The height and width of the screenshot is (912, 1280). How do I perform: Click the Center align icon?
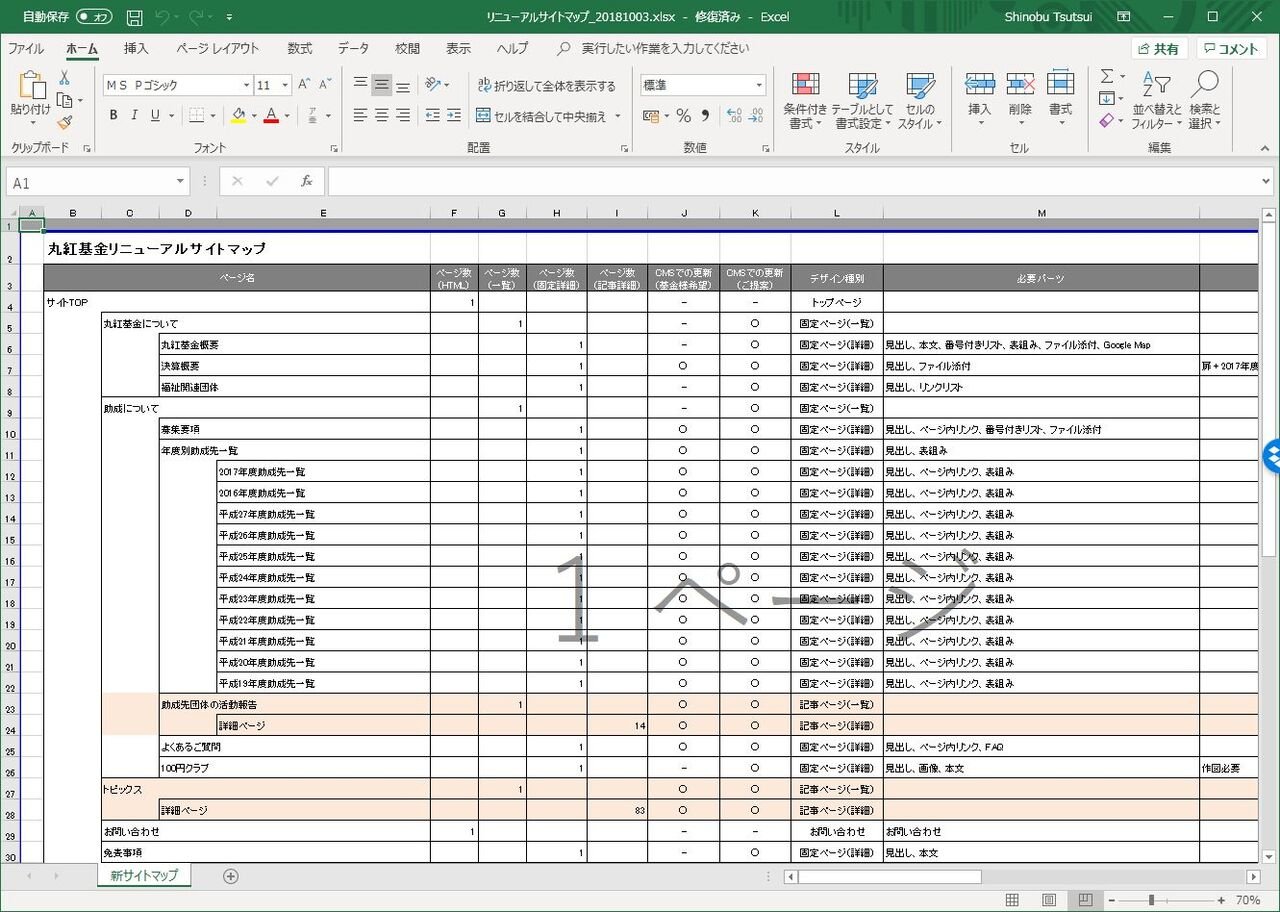pos(381,116)
